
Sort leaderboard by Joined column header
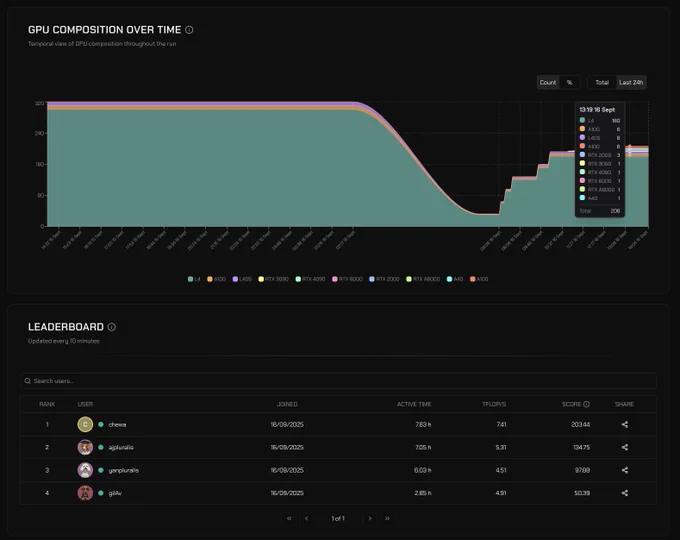(x=287, y=404)
